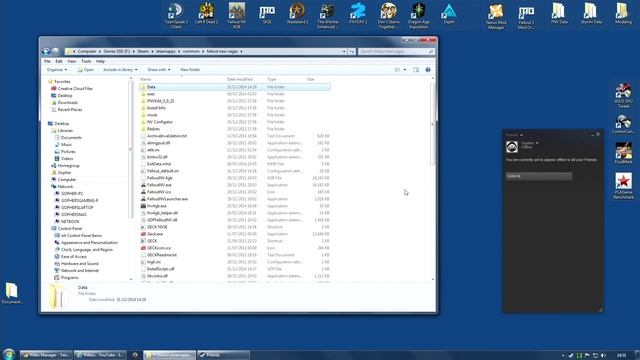
Task: Select the Wasteland 2 desktop icon
Action: coord(297,14)
